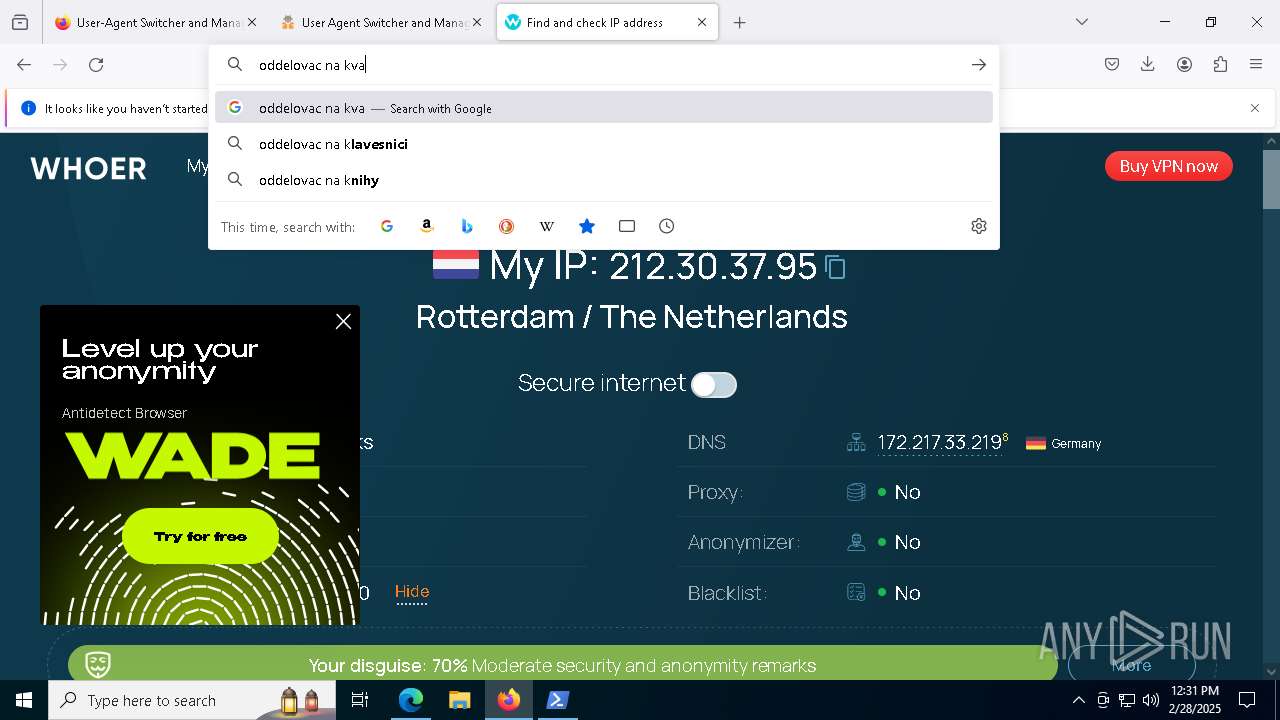
Task: Click Try for free button
Action: pos(200,537)
